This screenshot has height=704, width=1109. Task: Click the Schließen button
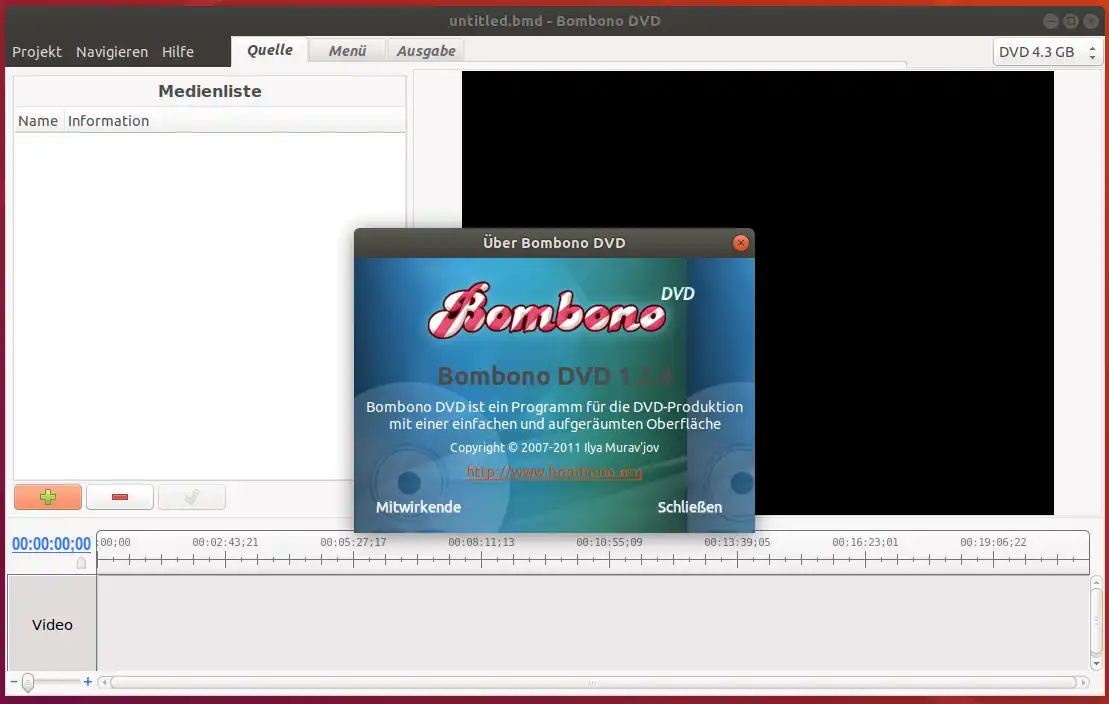(x=690, y=507)
